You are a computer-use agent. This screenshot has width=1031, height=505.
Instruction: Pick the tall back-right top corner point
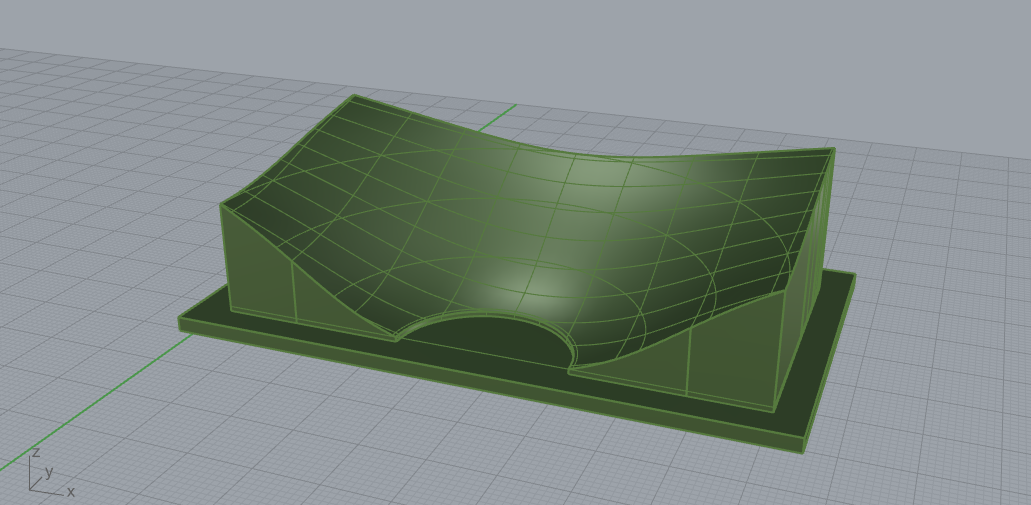pyautogui.click(x=833, y=150)
